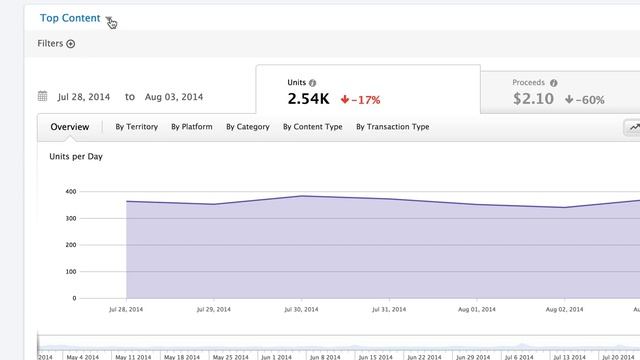The width and height of the screenshot is (640, 360).
Task: Click the $2.10 proceeds value
Action: 533,99
